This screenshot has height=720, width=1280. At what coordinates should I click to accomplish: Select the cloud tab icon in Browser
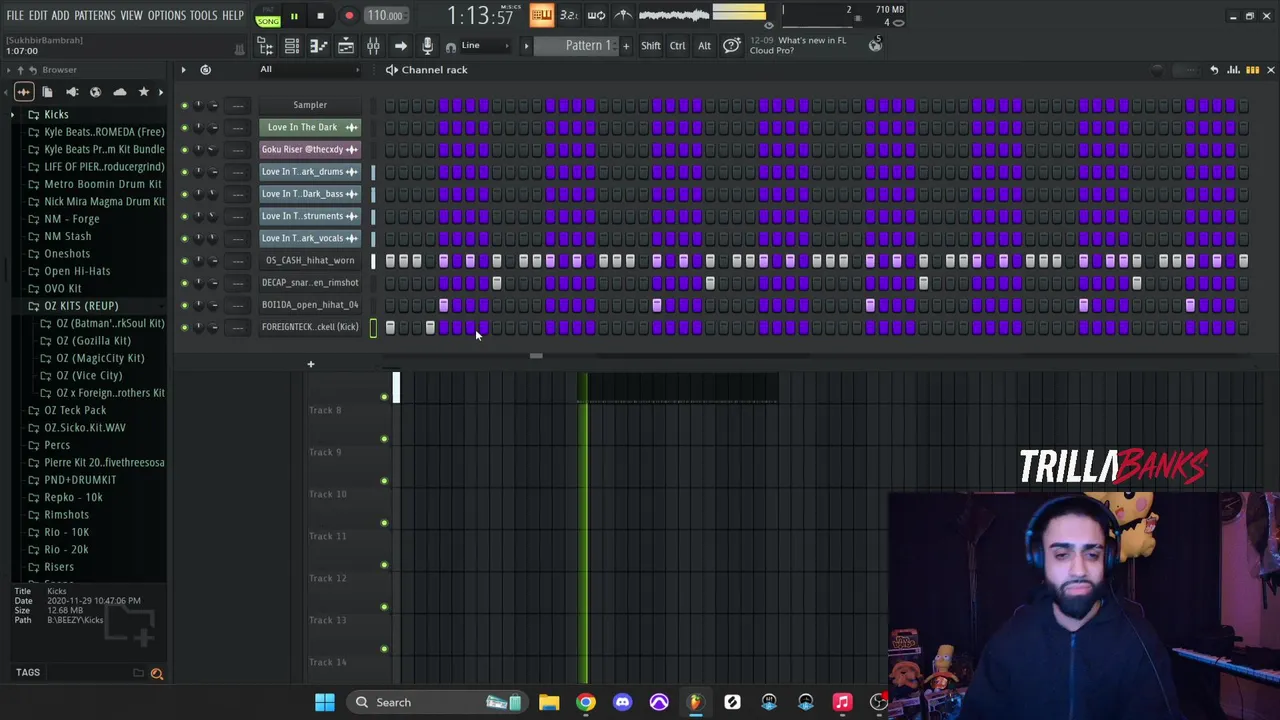click(x=119, y=92)
